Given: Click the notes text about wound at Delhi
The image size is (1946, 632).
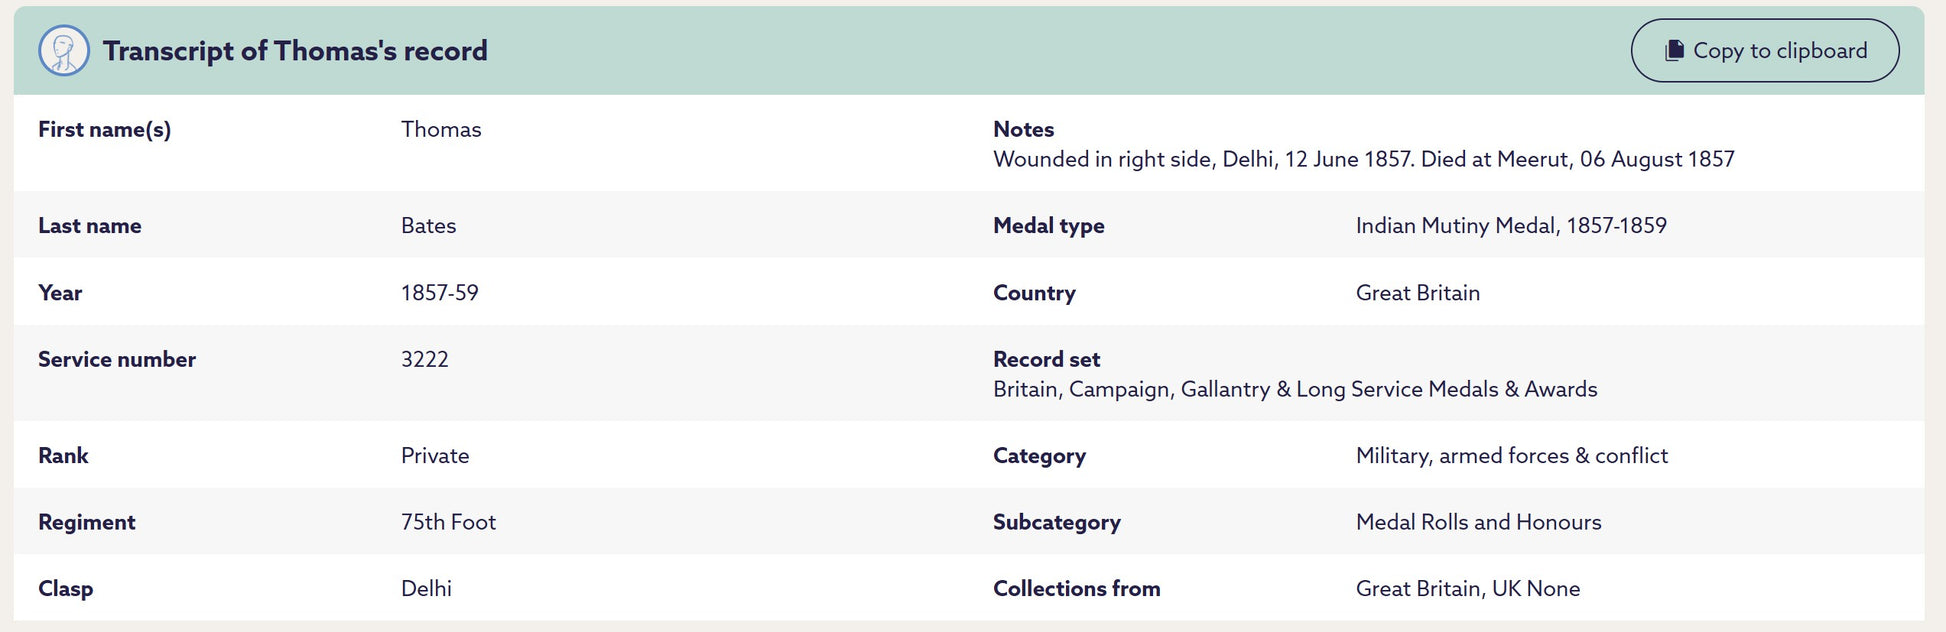Looking at the screenshot, I should 1363,160.
